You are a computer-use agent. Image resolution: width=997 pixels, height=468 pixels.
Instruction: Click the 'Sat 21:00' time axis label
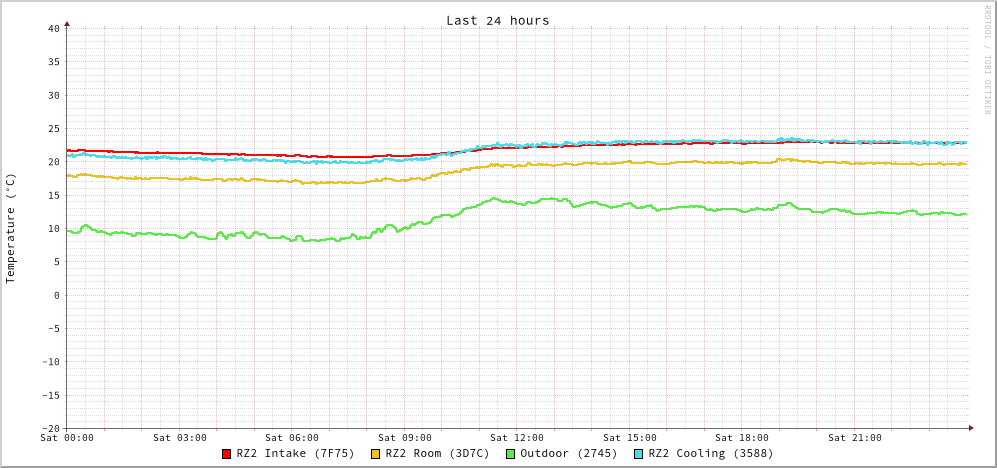tap(855, 438)
